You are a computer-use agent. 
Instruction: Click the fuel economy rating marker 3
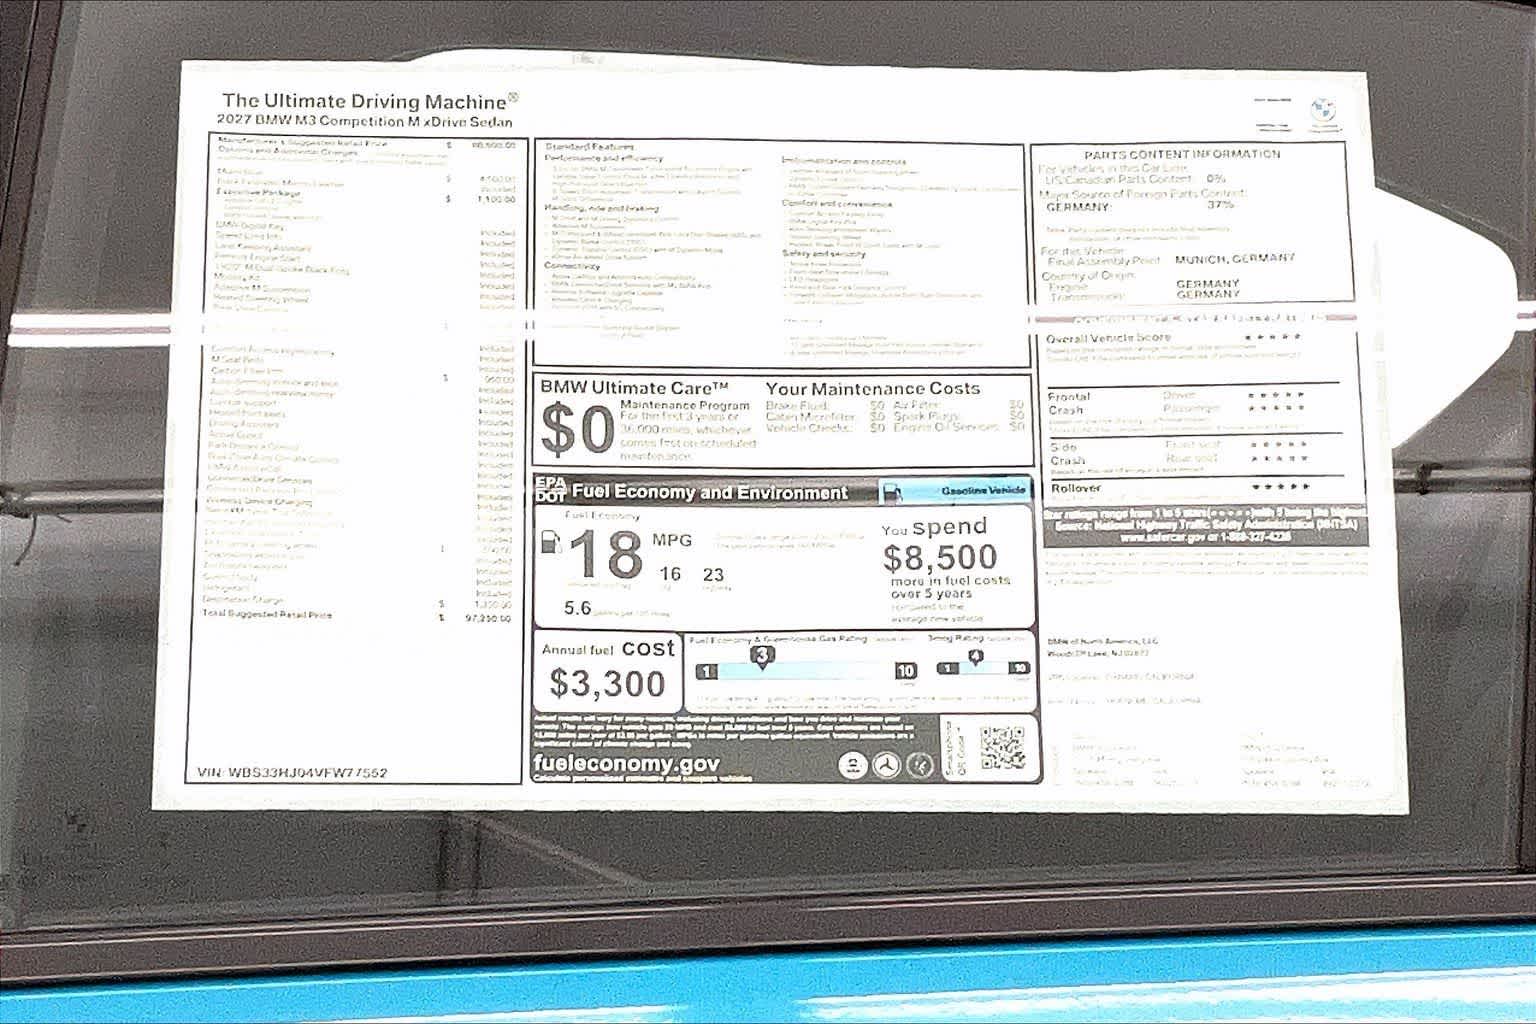pos(763,656)
